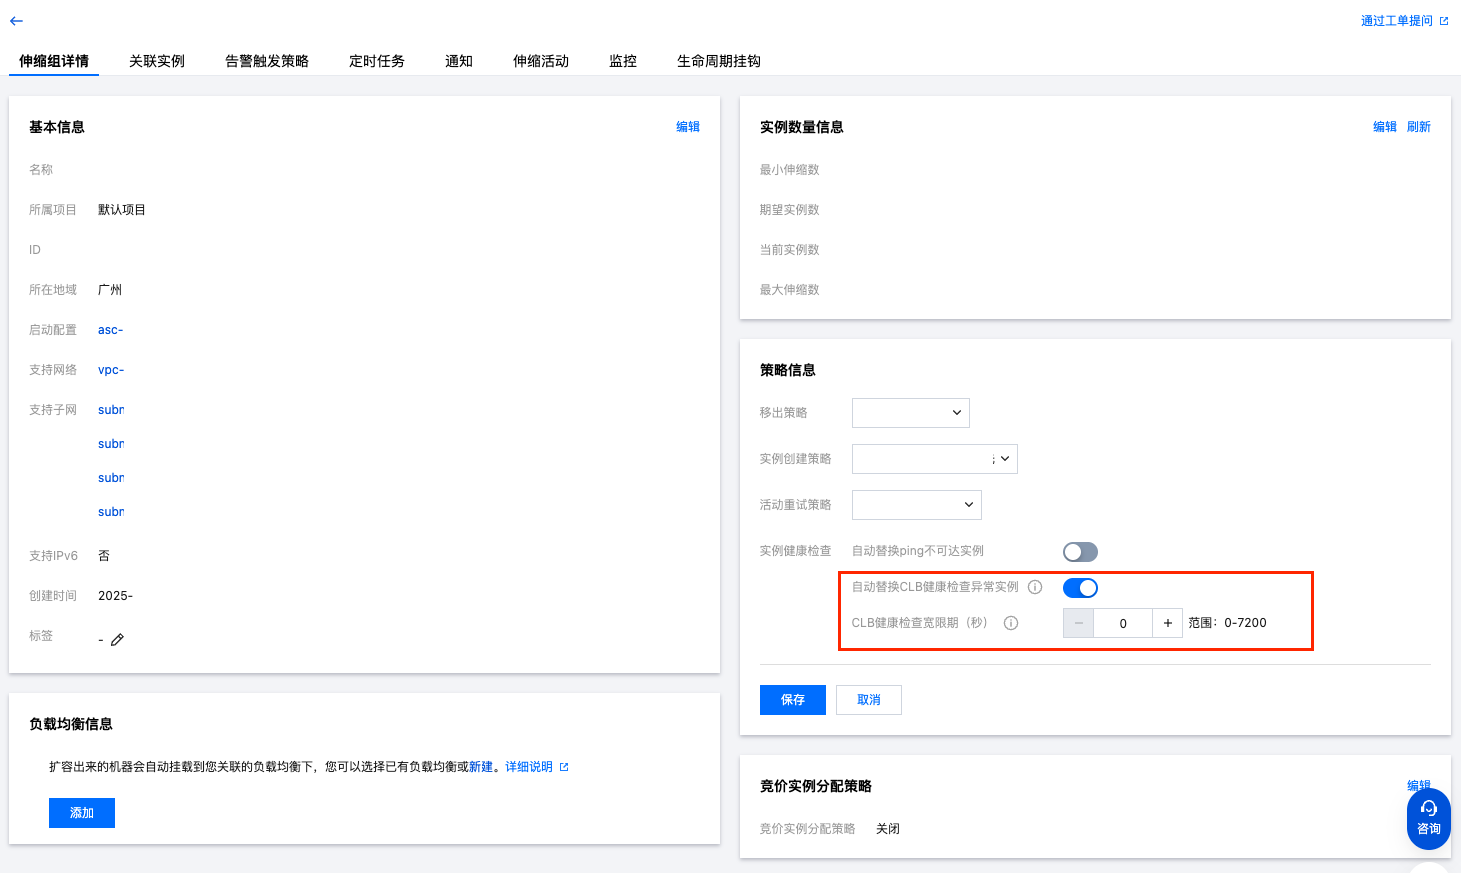Open the first subnet link under 支持子网
Image resolution: width=1461 pixels, height=873 pixels.
click(111, 410)
